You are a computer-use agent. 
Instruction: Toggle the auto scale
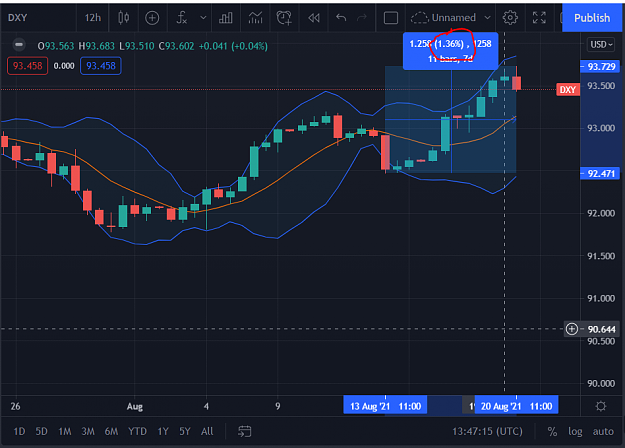pos(603,431)
